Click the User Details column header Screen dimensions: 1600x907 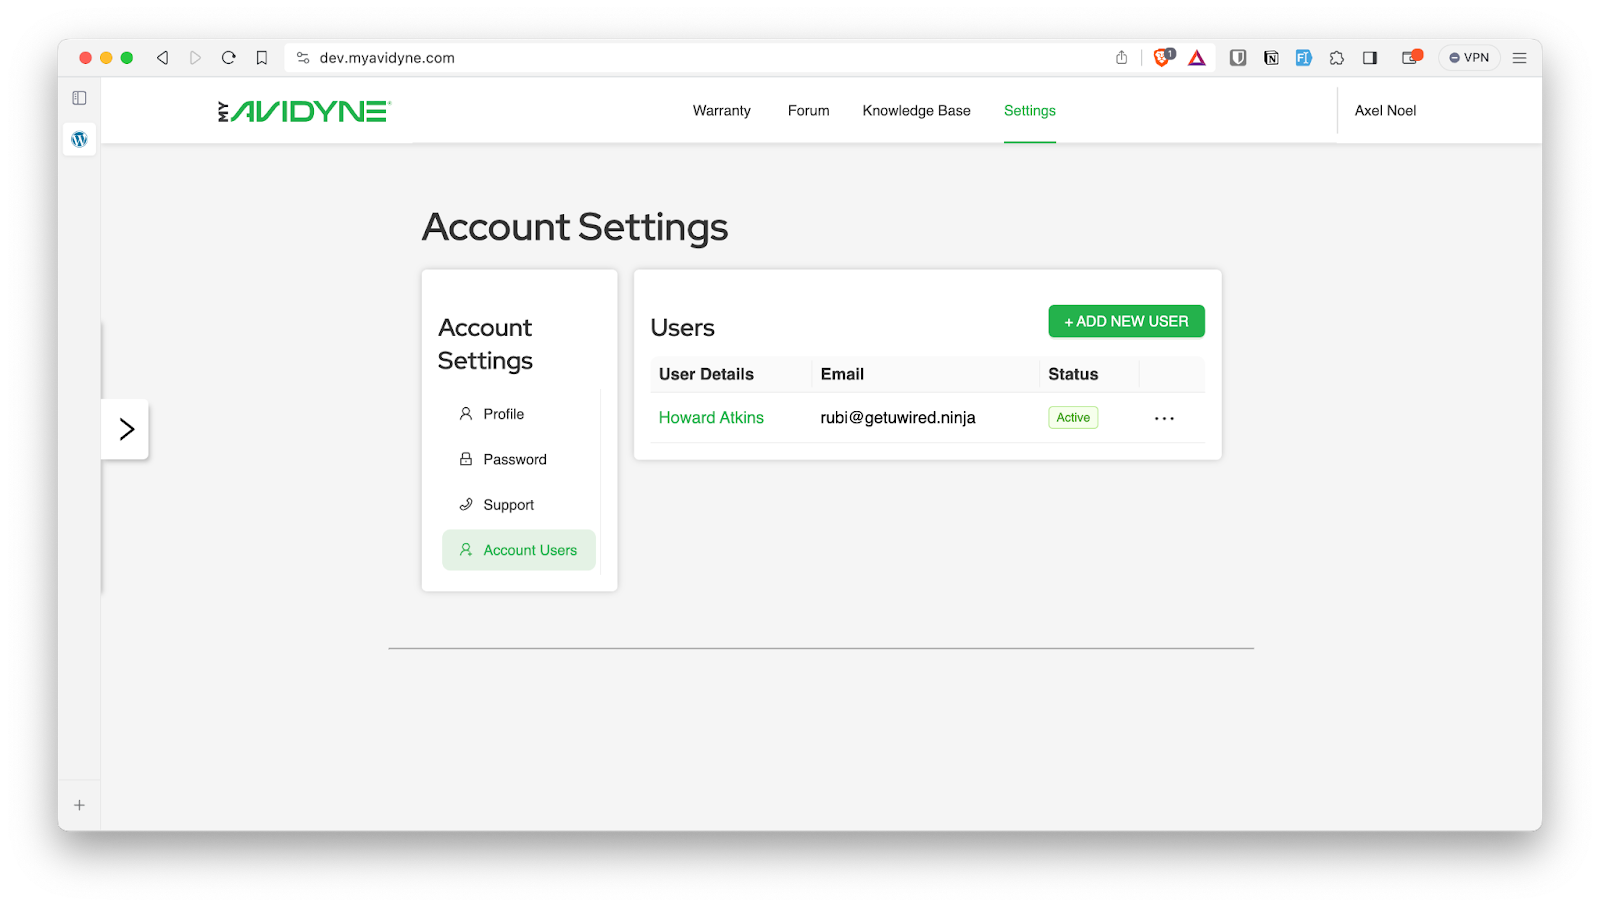coord(706,374)
